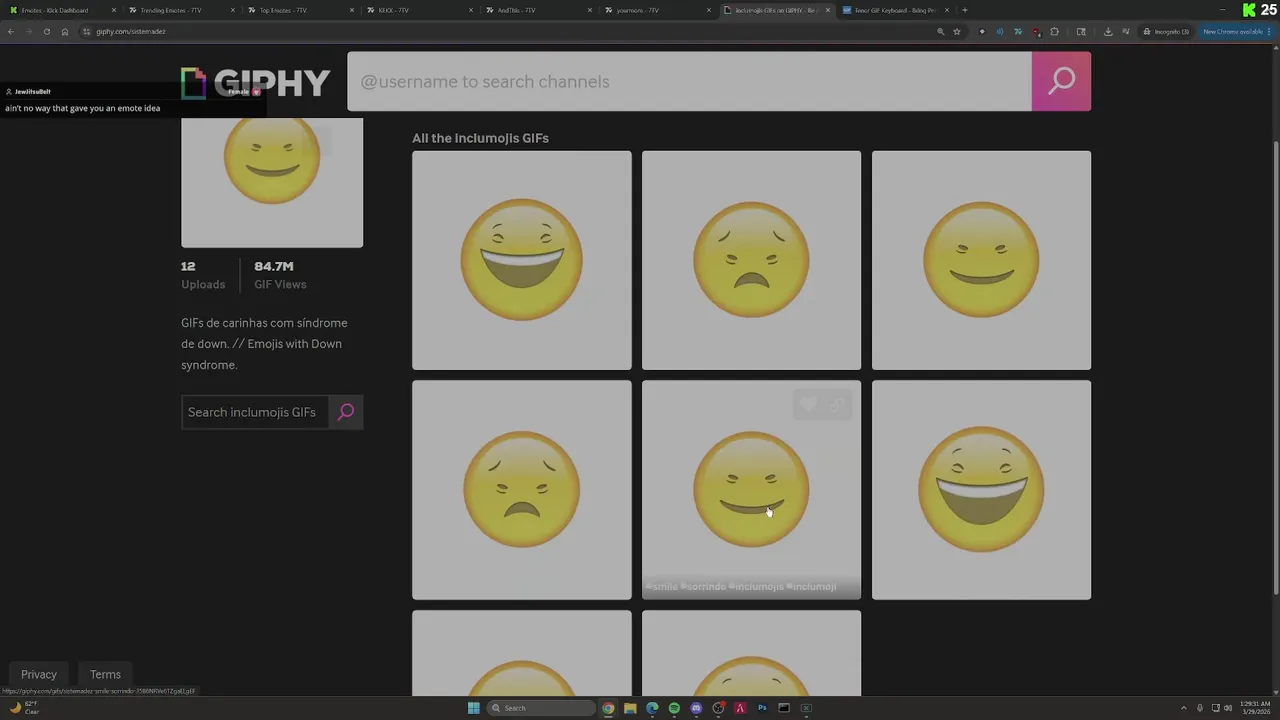Launch Microsoft Edge from taskbar
Image resolution: width=1280 pixels, height=720 pixels.
tap(652, 708)
